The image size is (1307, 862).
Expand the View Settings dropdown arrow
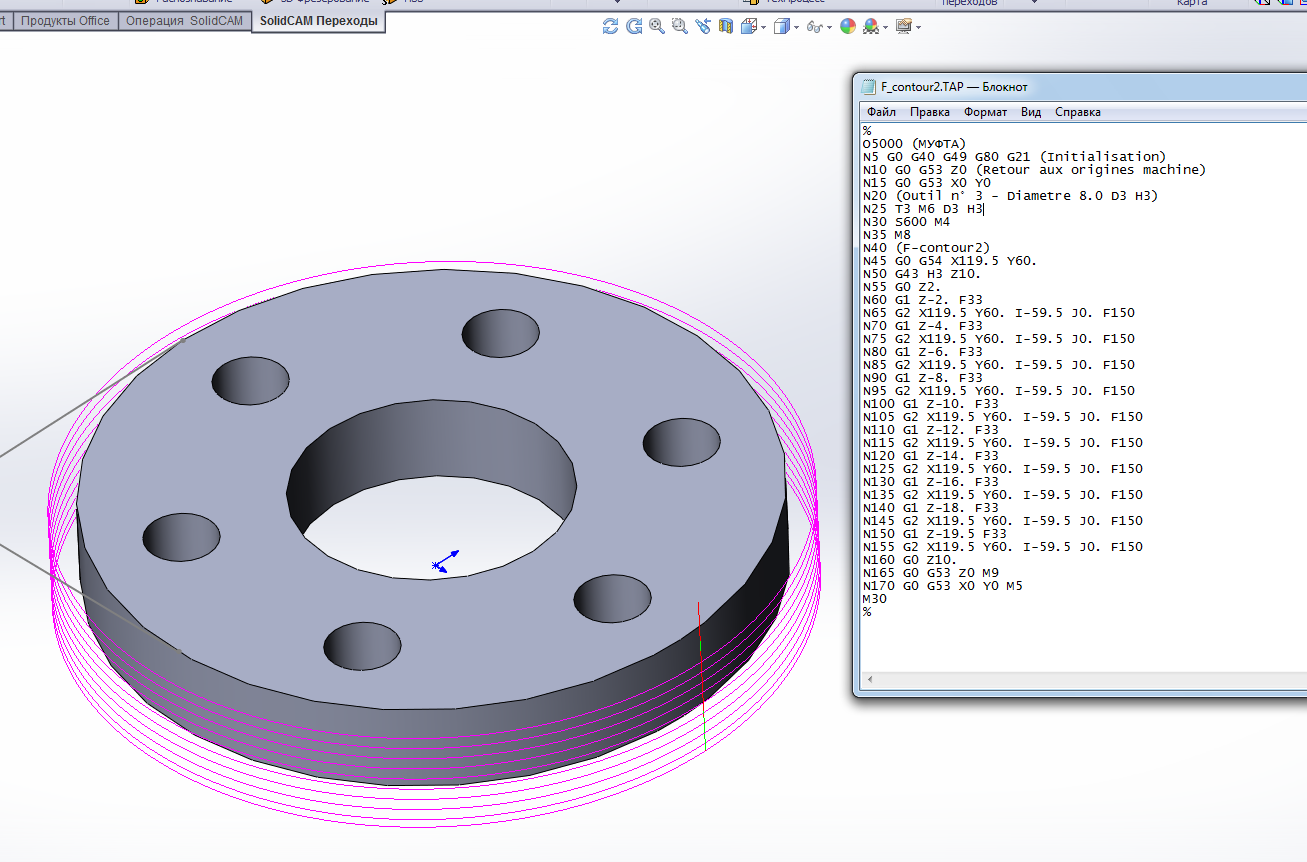pos(919,28)
